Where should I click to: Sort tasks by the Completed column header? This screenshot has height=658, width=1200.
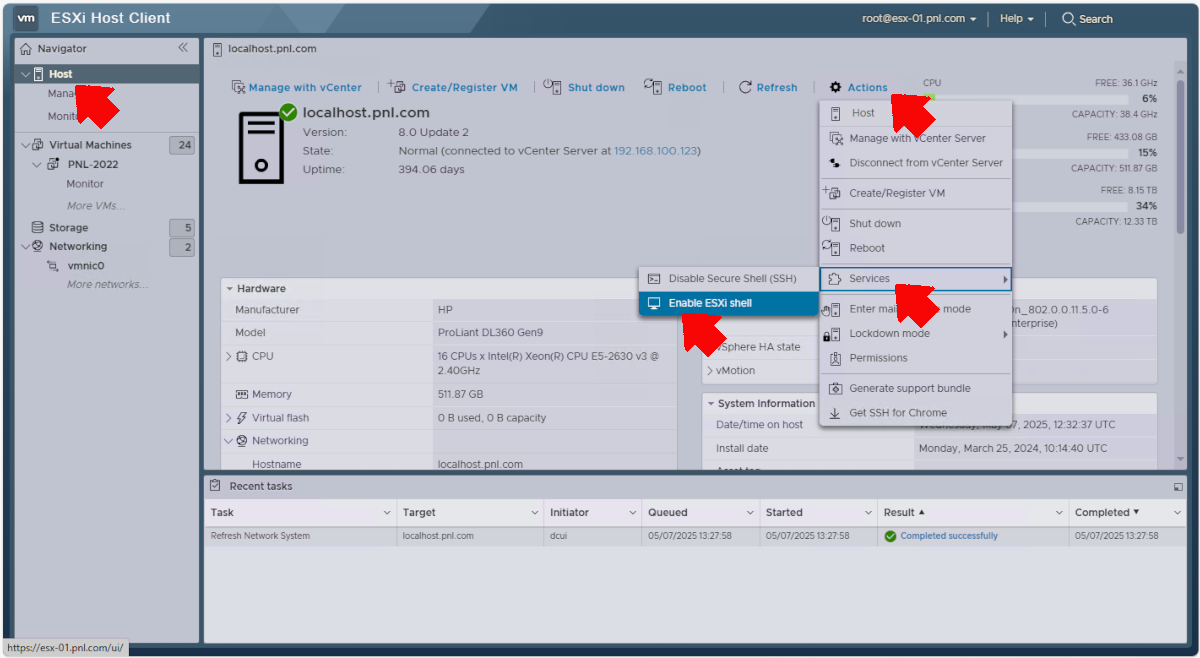point(1128,513)
